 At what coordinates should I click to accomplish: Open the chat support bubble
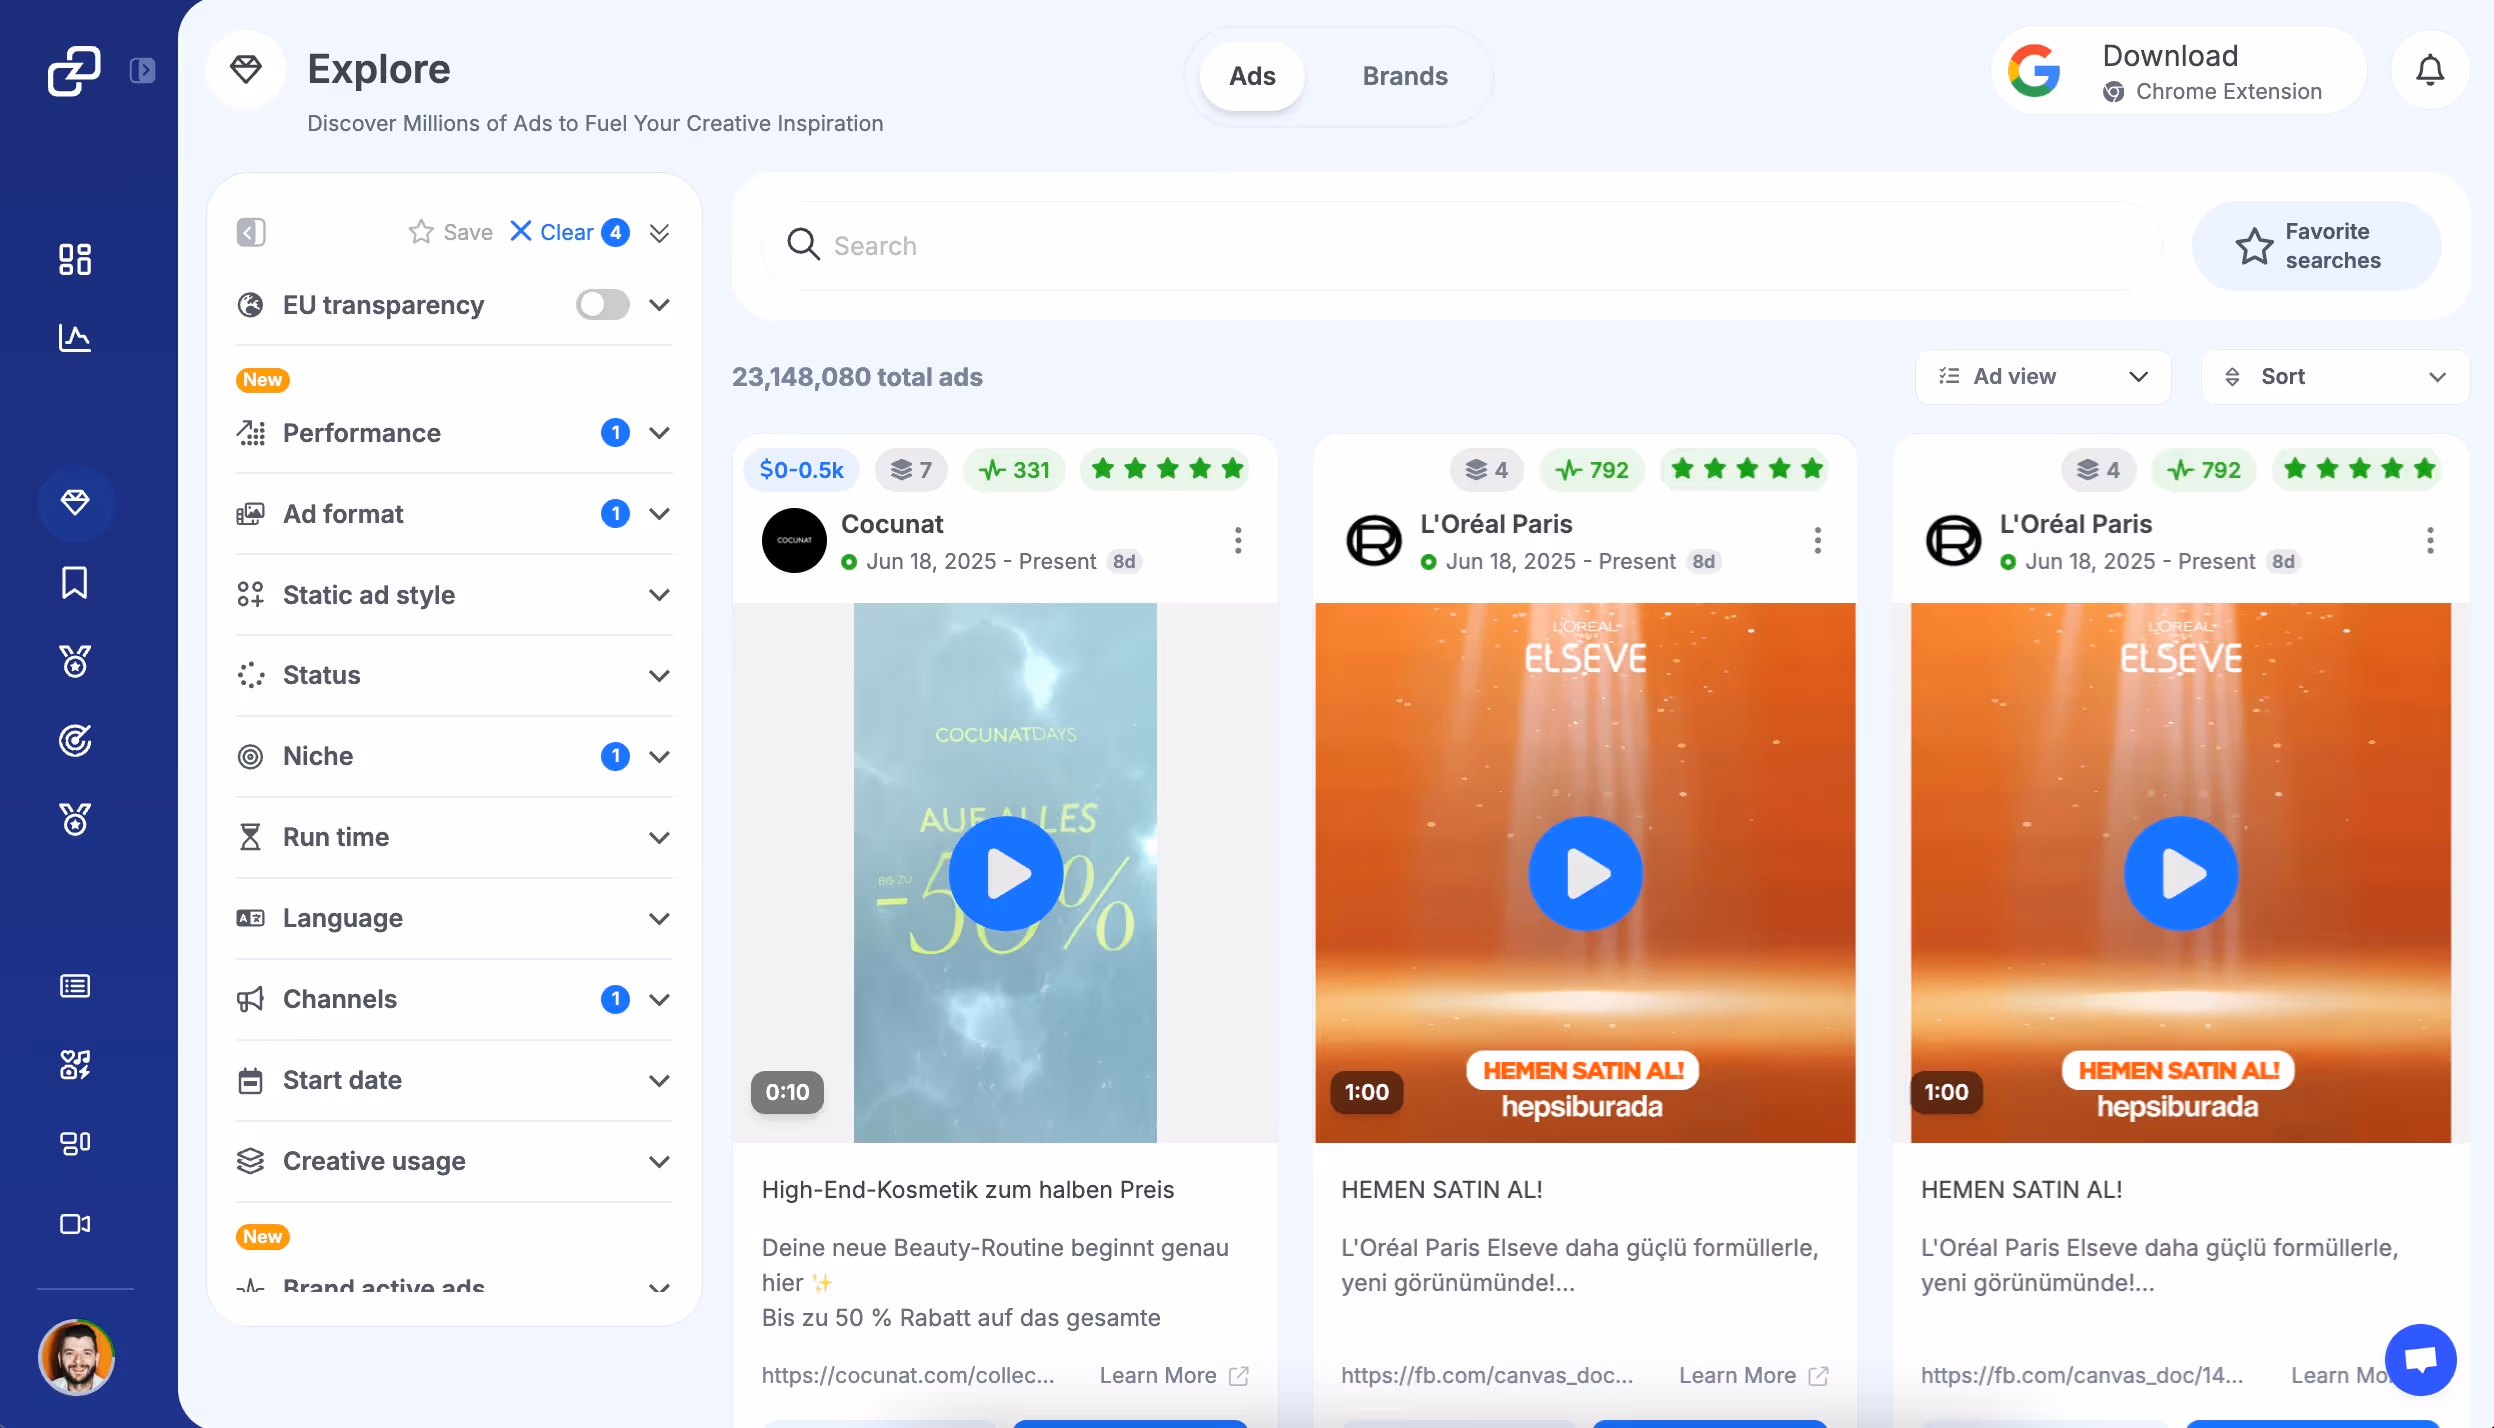click(x=2420, y=1359)
